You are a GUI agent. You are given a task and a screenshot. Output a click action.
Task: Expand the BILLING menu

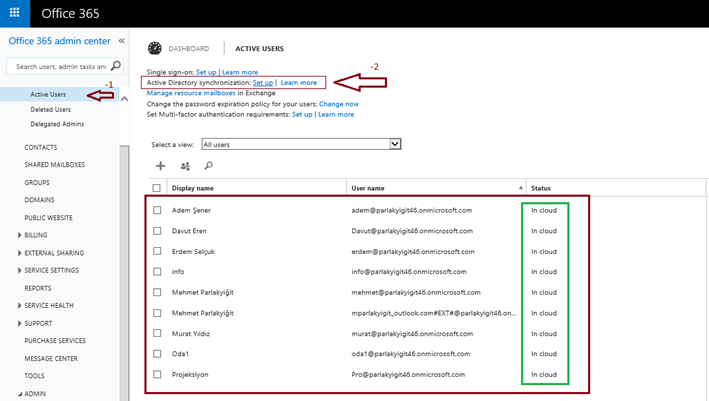click(19, 235)
